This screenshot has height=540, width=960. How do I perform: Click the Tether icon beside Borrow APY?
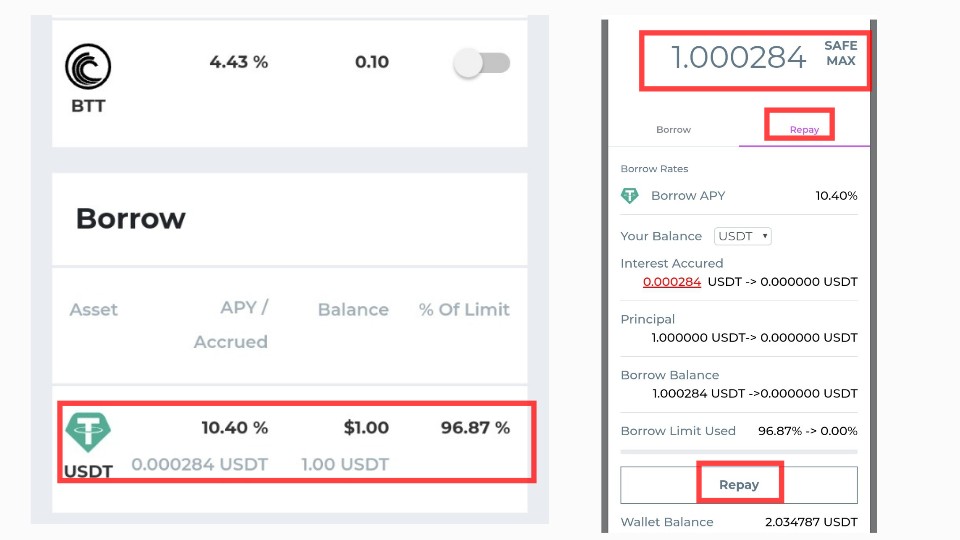click(629, 196)
